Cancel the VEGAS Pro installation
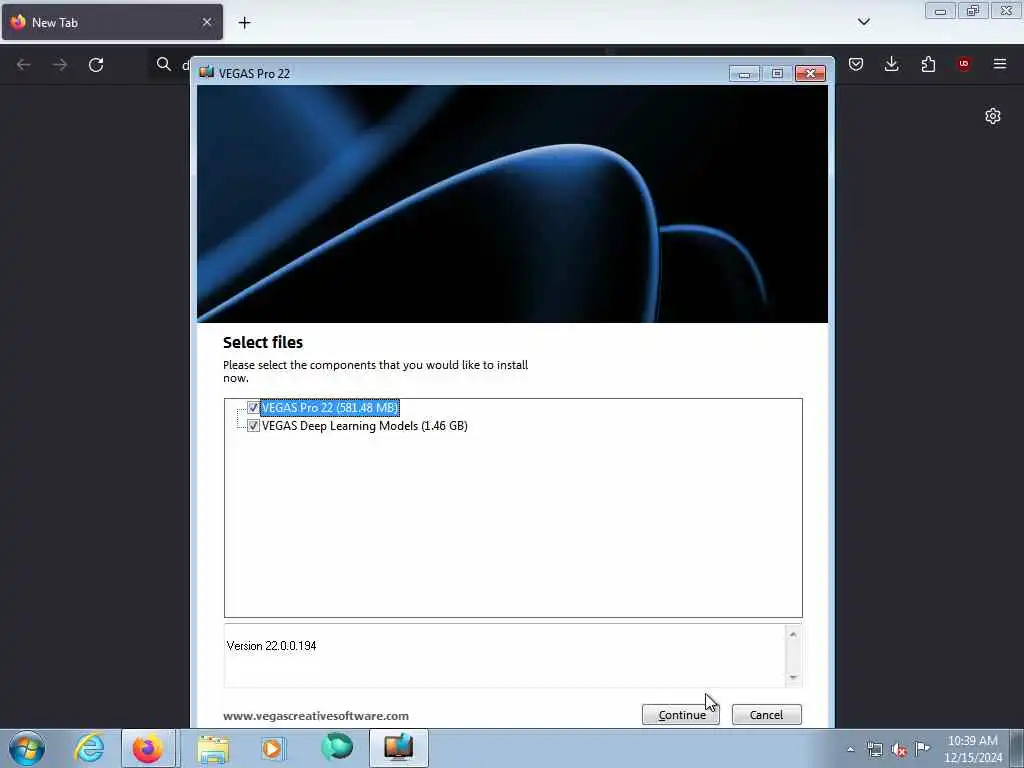 coord(766,714)
